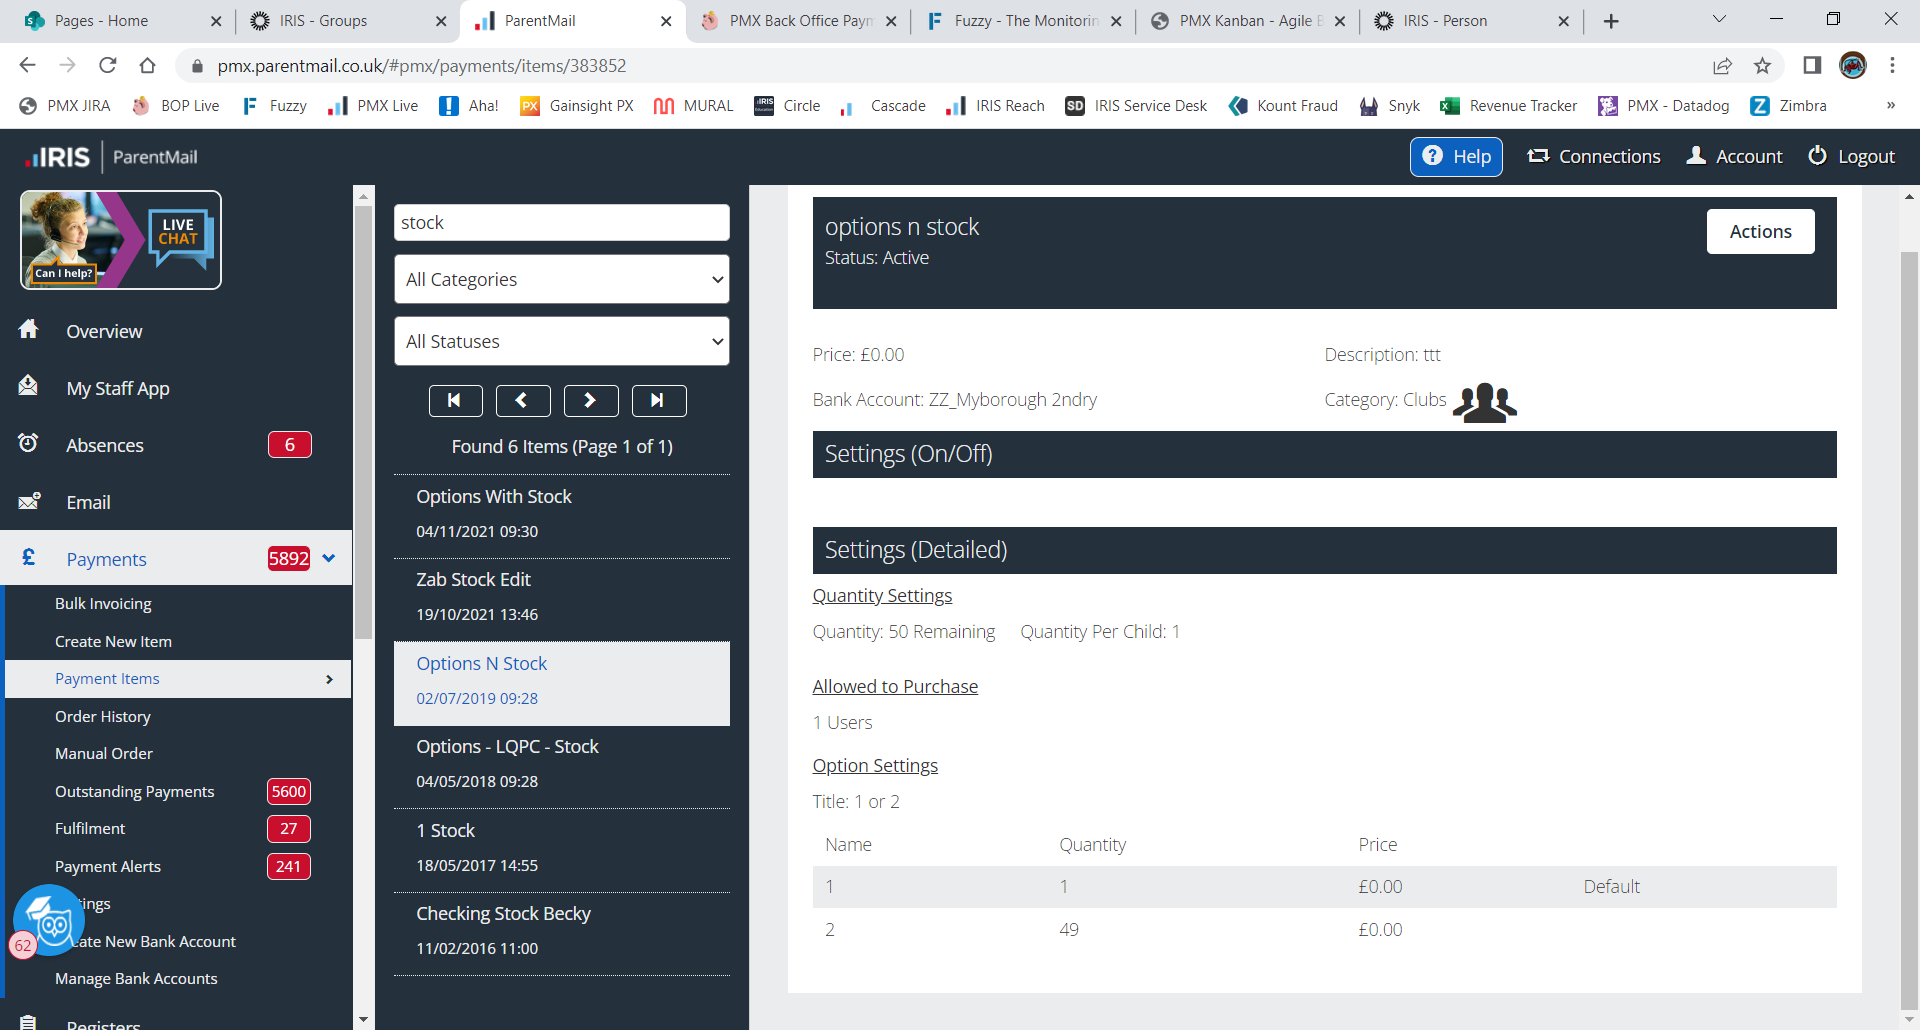Click the Clubs category group icon

[x=1484, y=402]
